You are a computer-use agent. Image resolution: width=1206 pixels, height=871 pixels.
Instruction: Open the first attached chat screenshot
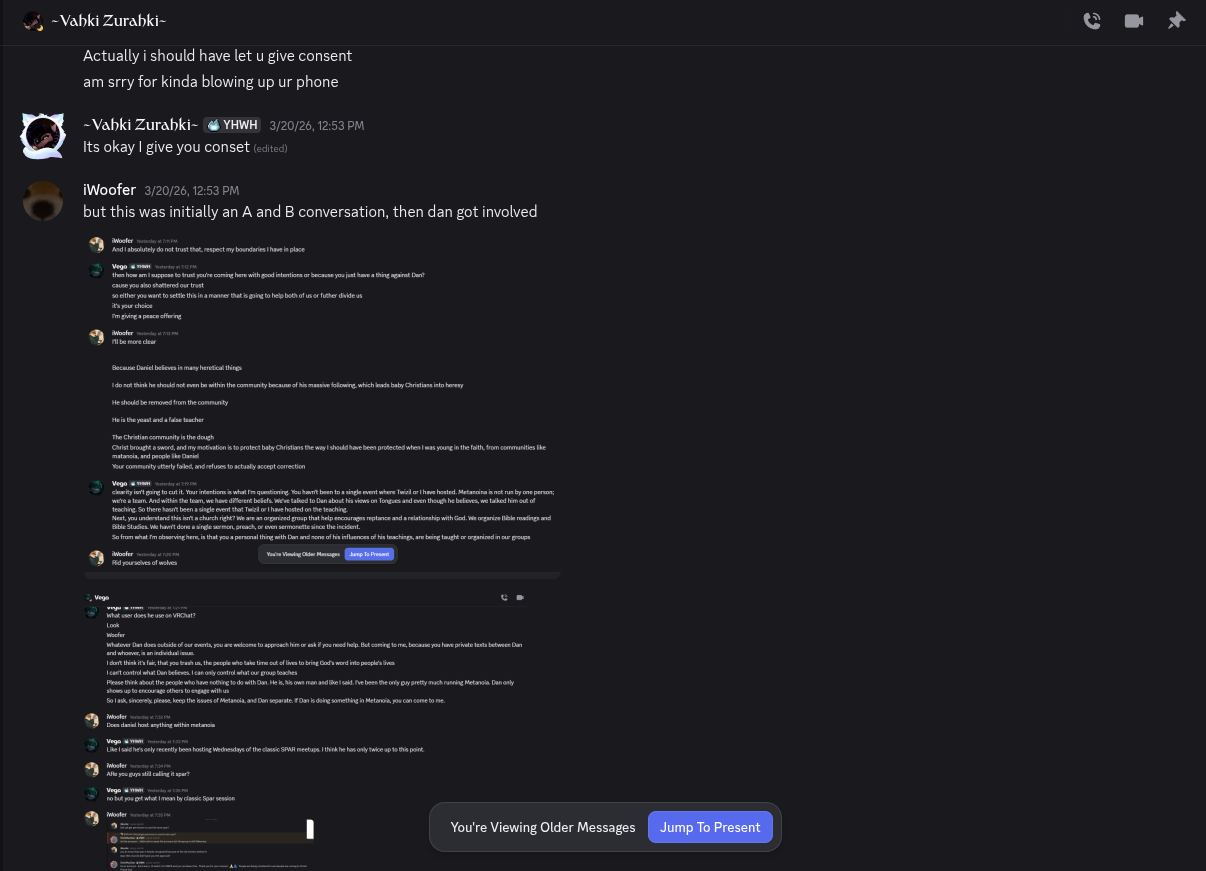pos(322,405)
